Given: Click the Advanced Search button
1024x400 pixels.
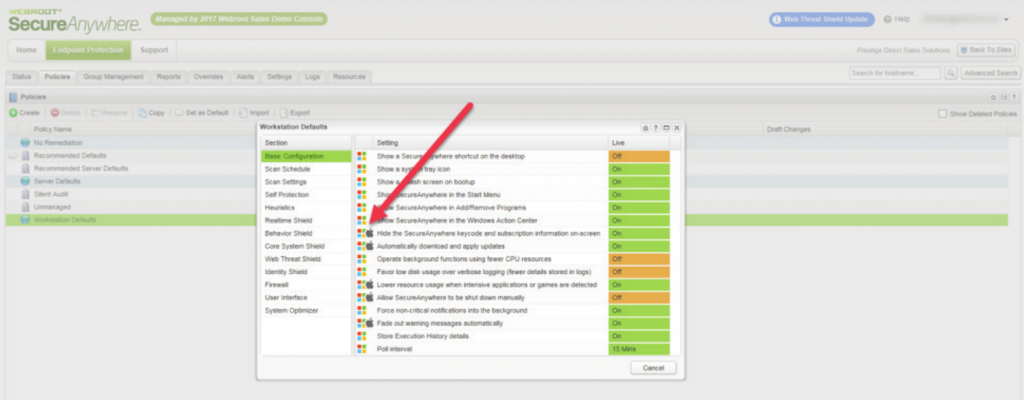Looking at the screenshot, I should pyautogui.click(x=991, y=73).
